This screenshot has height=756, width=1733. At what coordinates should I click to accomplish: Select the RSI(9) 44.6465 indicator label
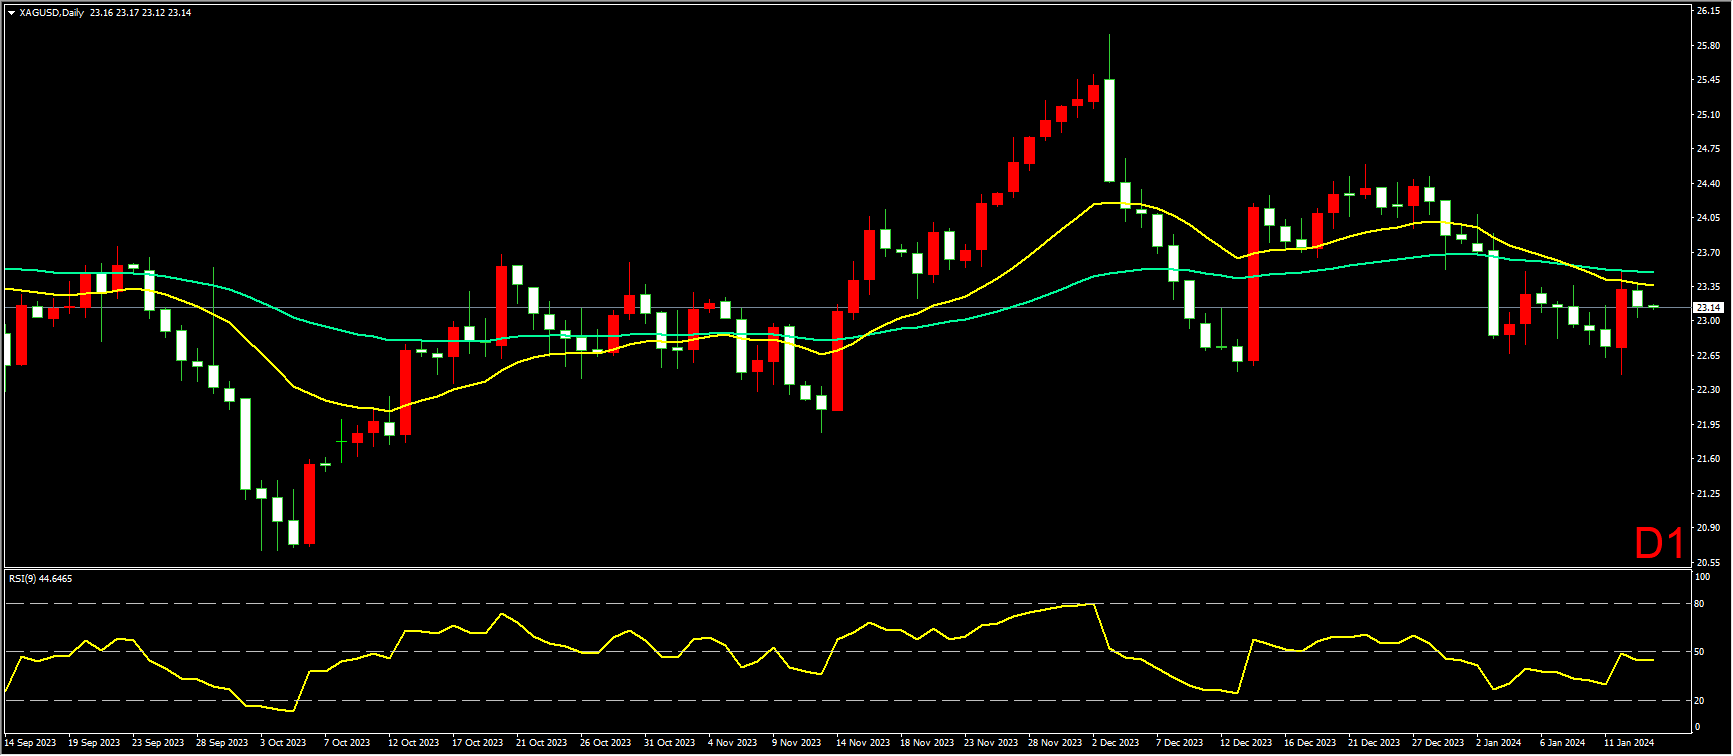(40, 578)
